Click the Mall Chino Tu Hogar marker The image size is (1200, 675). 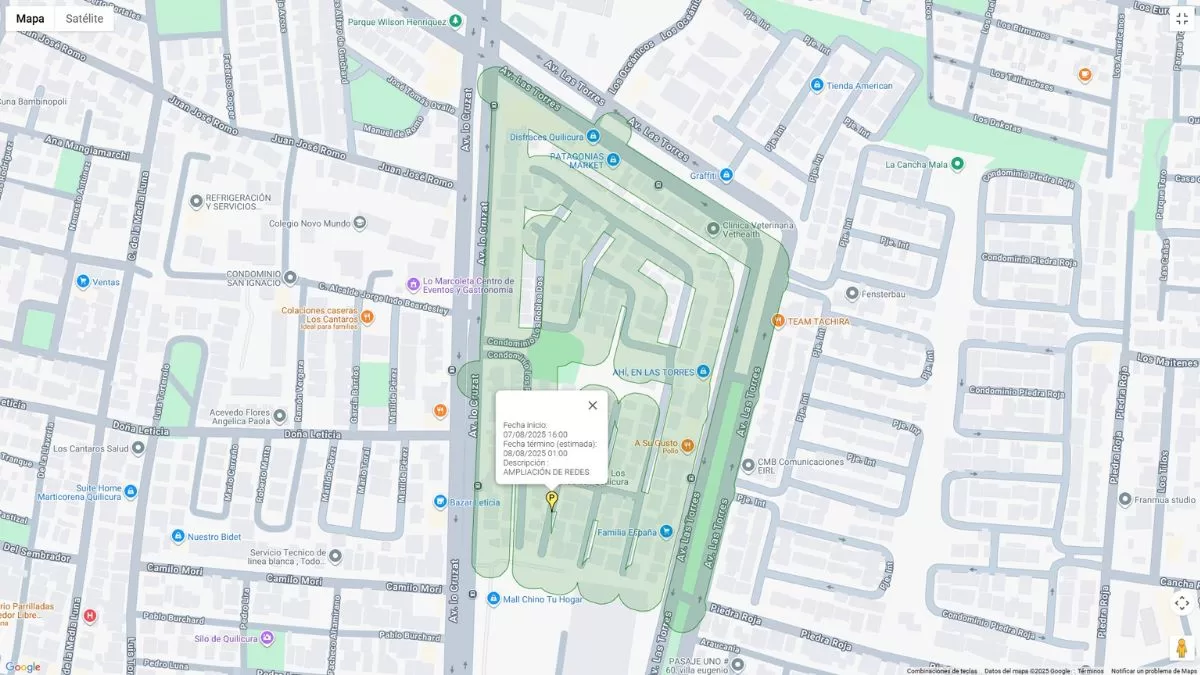point(493,599)
